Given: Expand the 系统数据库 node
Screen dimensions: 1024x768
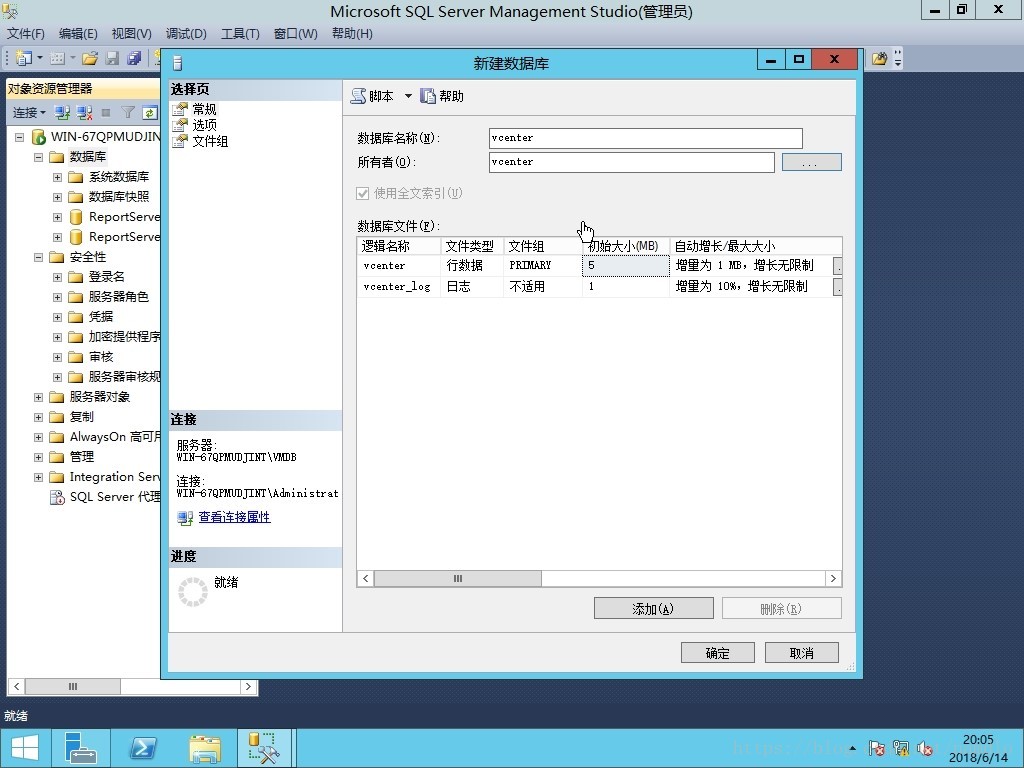Looking at the screenshot, I should pyautogui.click(x=57, y=177).
